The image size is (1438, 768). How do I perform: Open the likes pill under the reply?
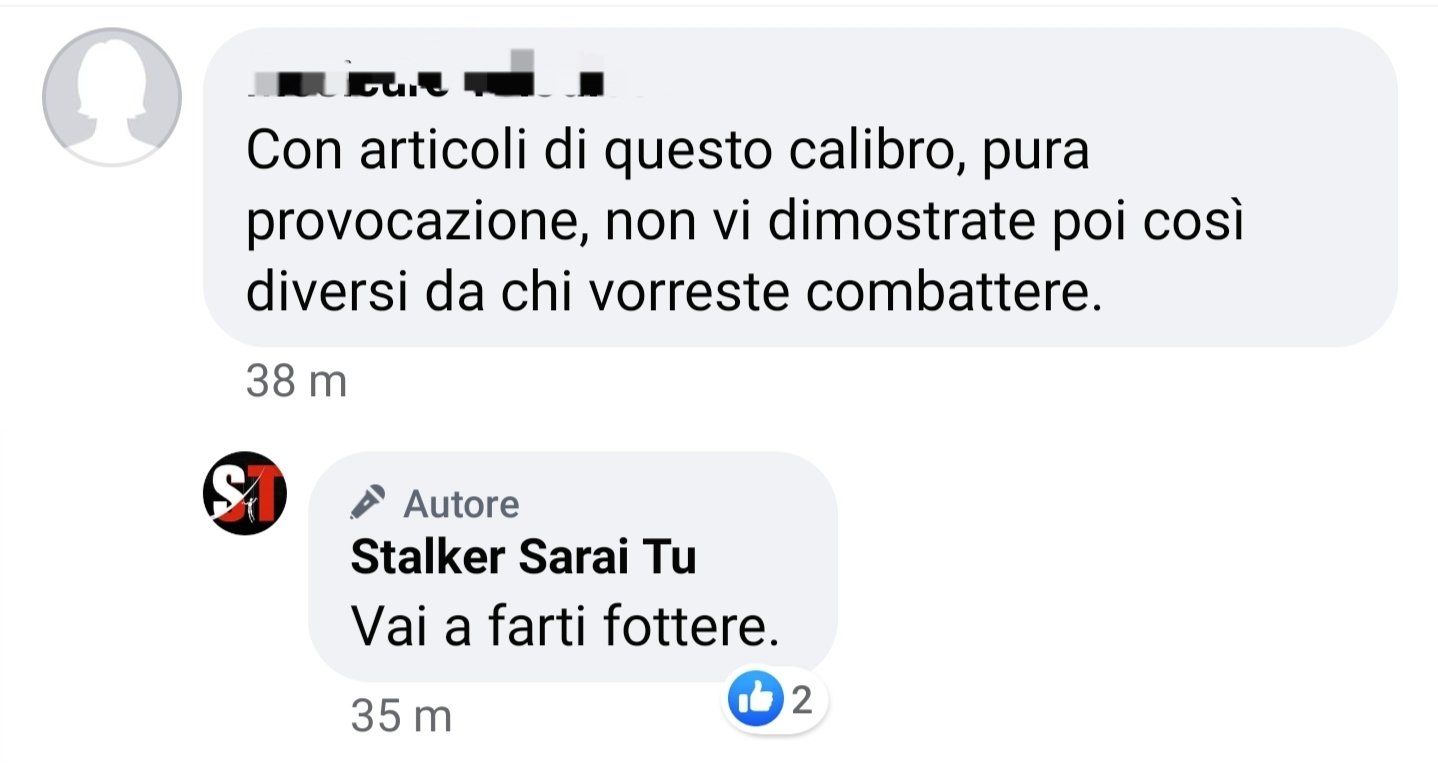(x=775, y=703)
